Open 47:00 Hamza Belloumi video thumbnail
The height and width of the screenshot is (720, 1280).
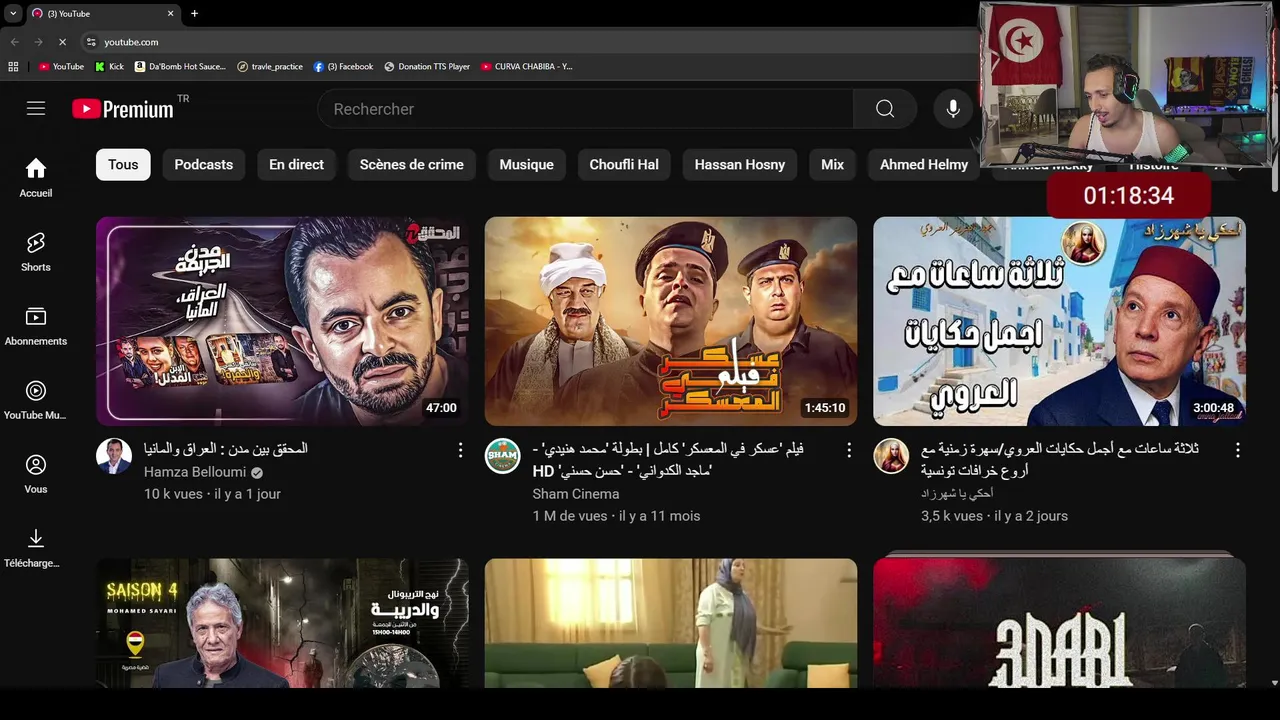282,321
